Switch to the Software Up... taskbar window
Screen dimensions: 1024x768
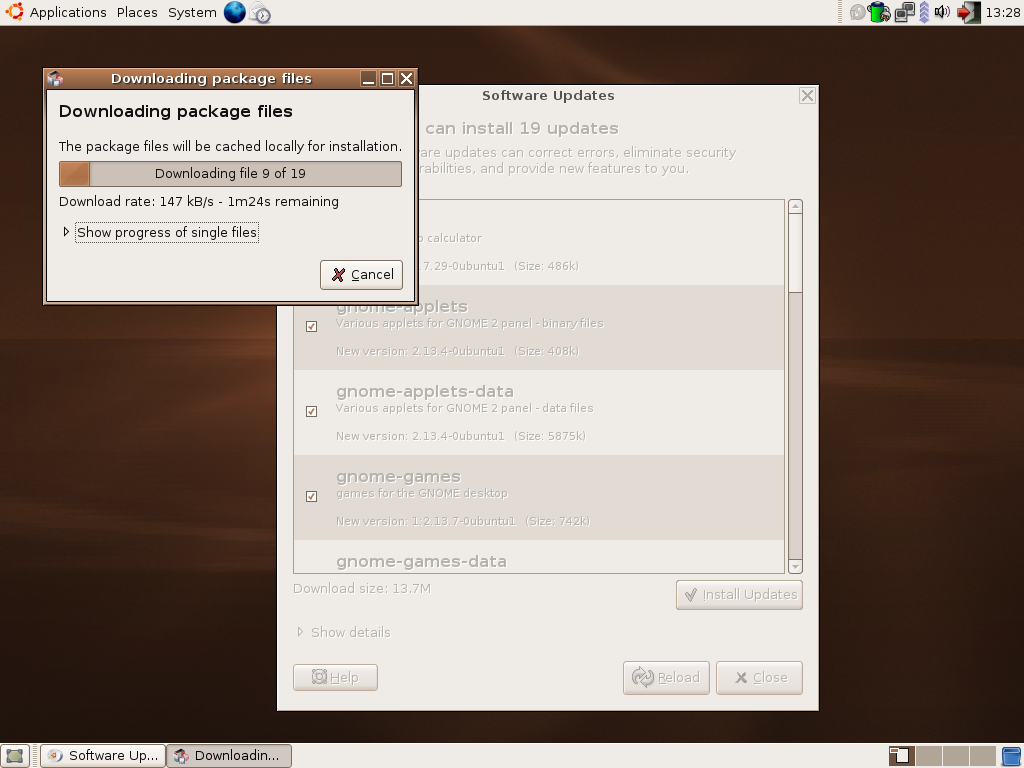pyautogui.click(x=103, y=756)
